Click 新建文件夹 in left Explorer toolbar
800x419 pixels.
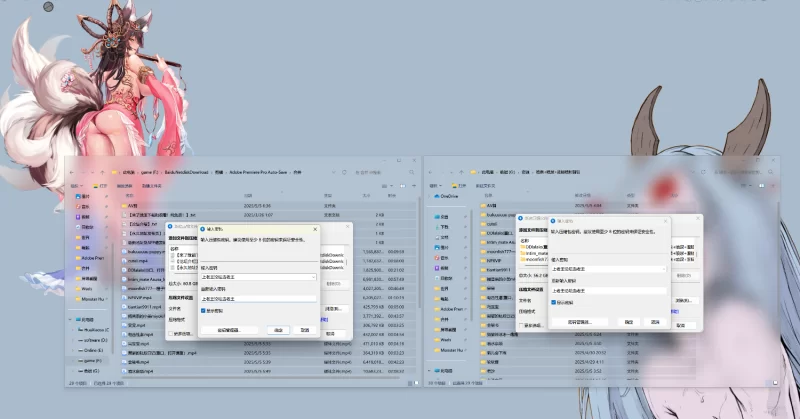click(x=152, y=186)
